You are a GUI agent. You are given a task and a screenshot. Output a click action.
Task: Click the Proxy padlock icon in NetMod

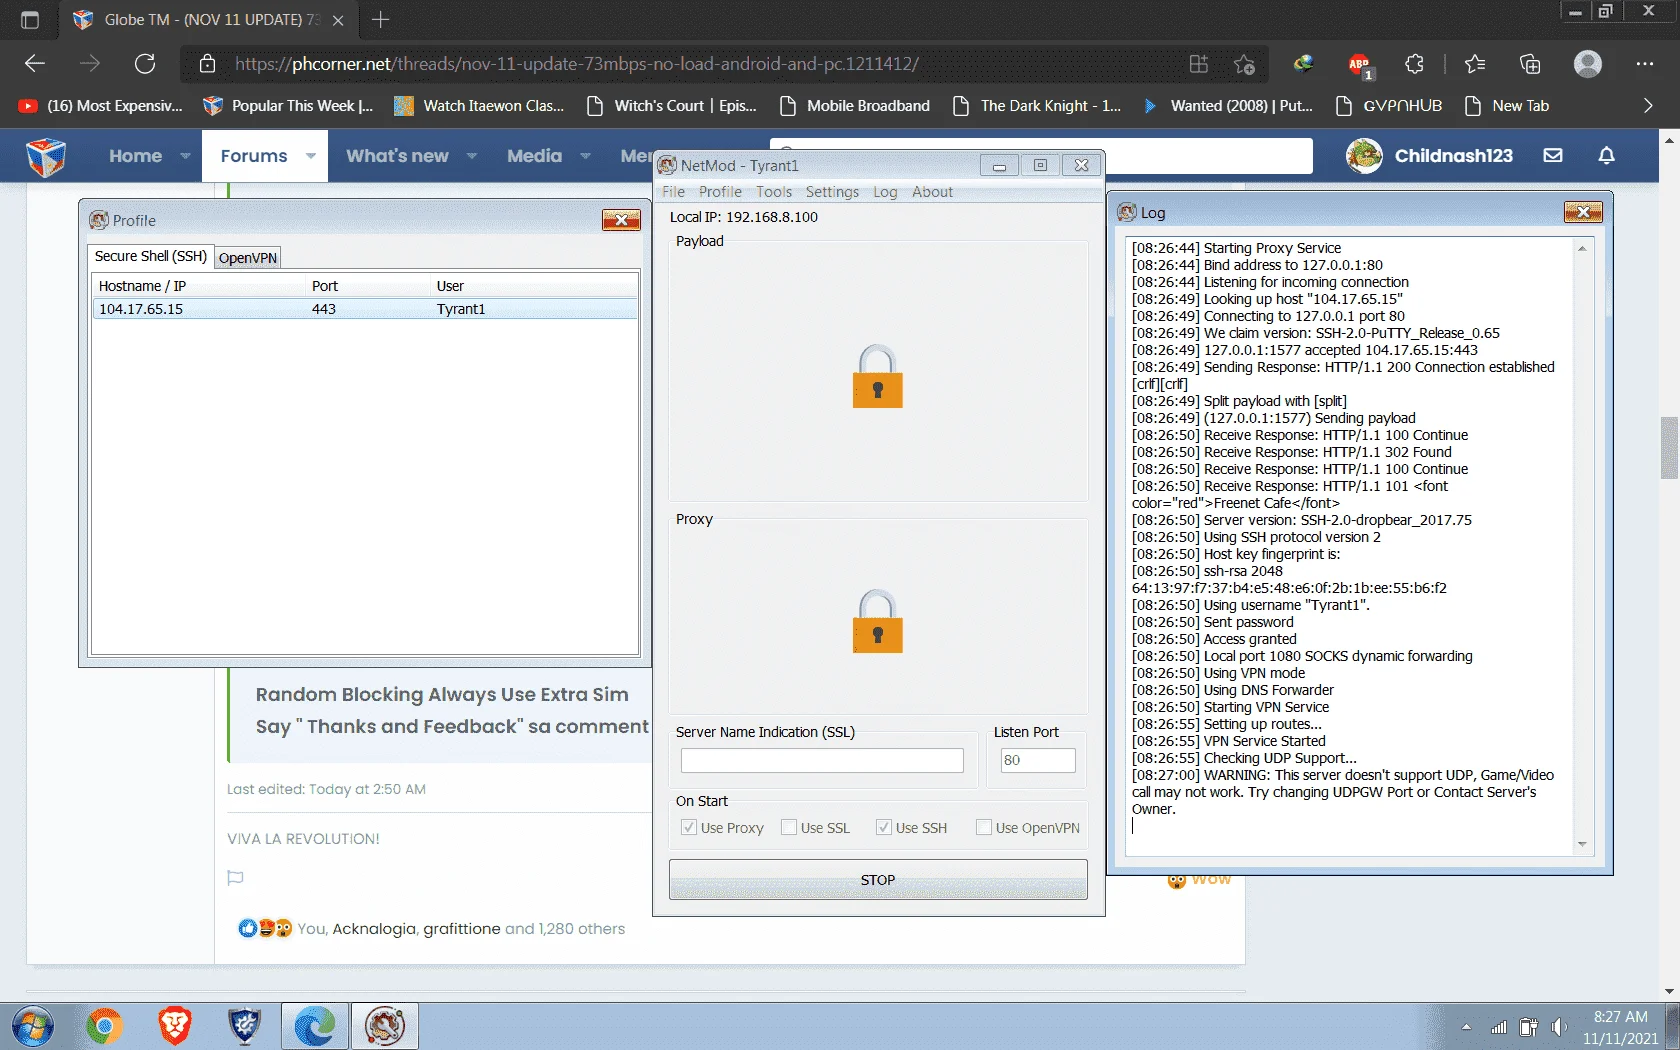(877, 621)
